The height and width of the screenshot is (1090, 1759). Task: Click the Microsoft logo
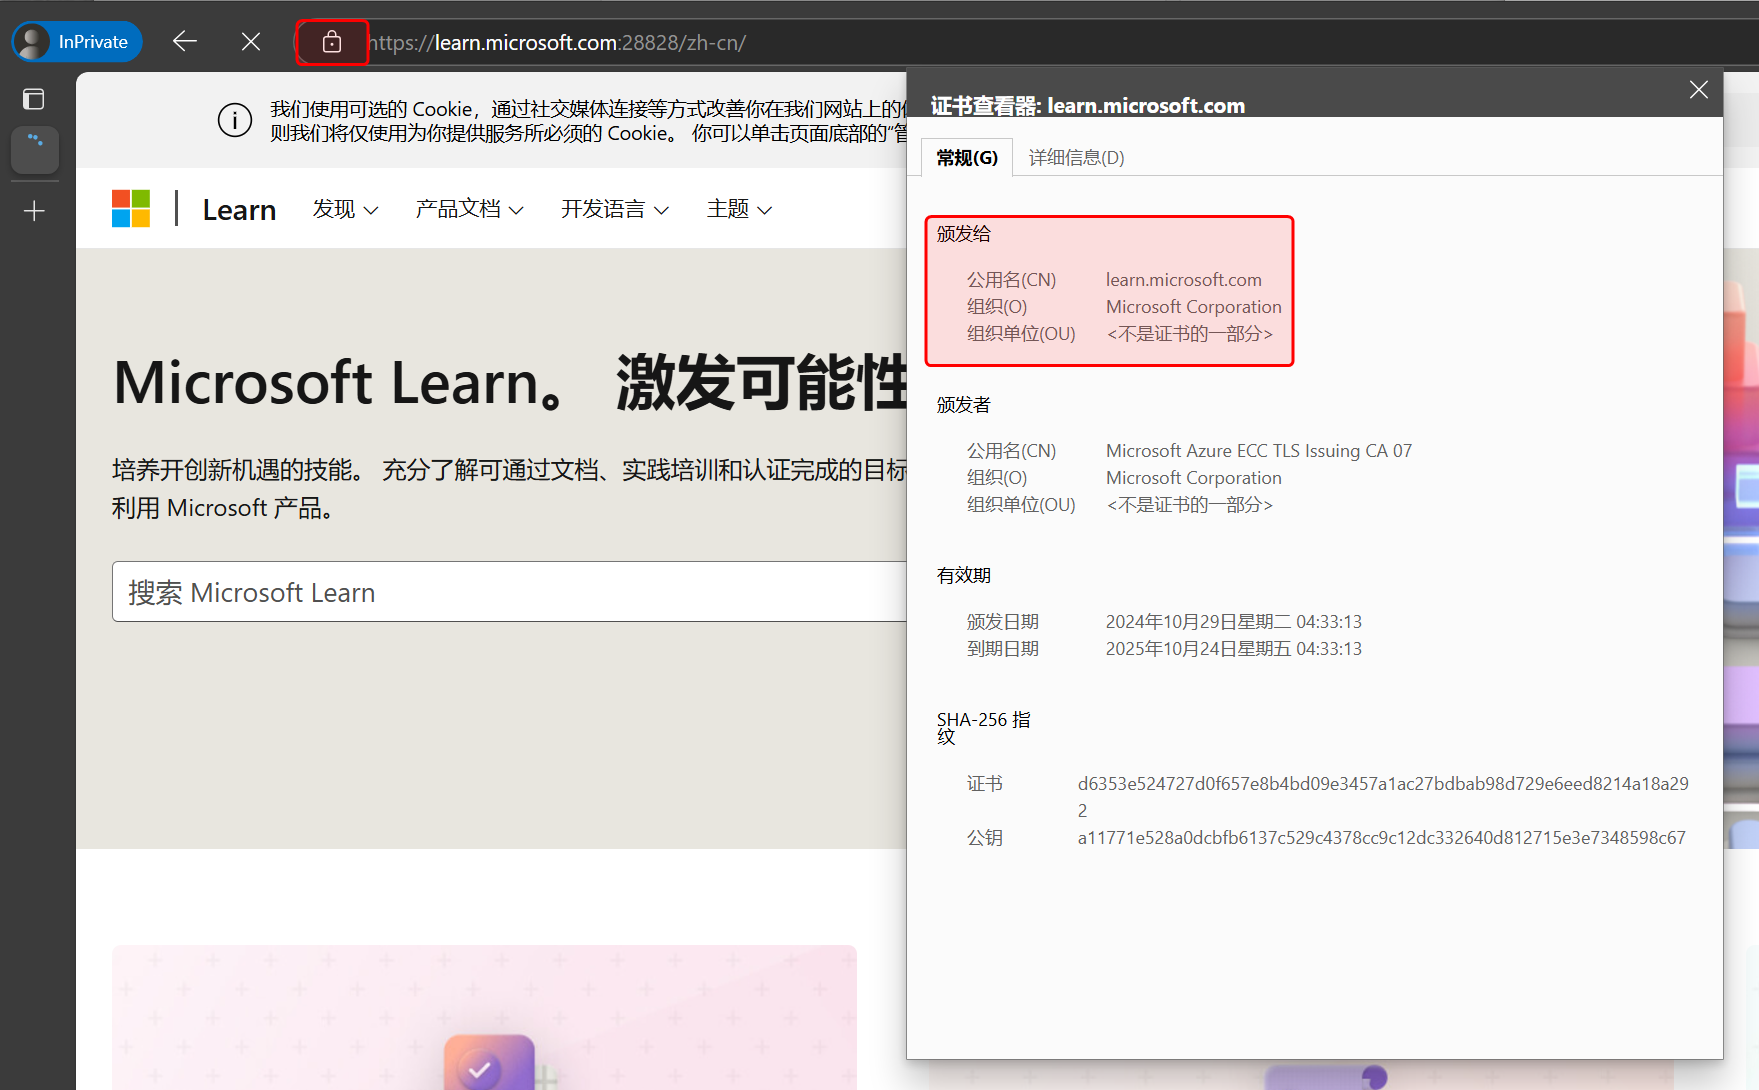click(x=131, y=209)
